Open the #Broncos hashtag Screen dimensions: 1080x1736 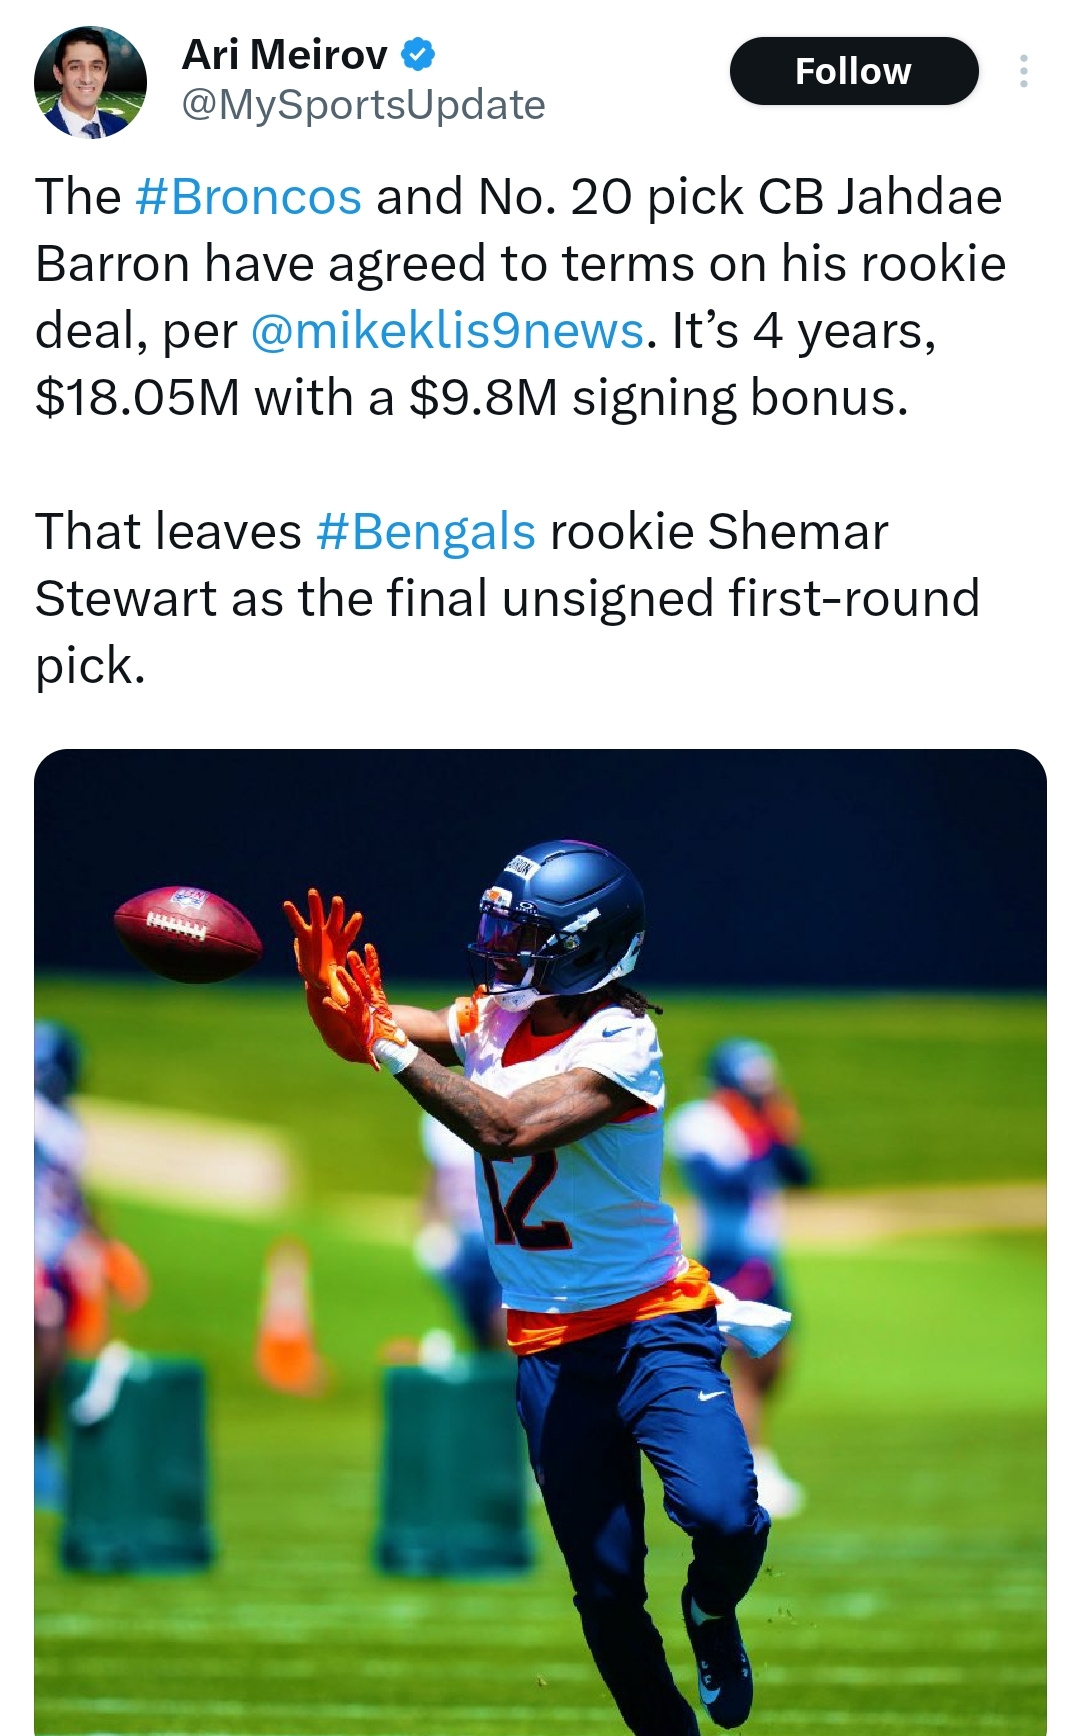[248, 196]
